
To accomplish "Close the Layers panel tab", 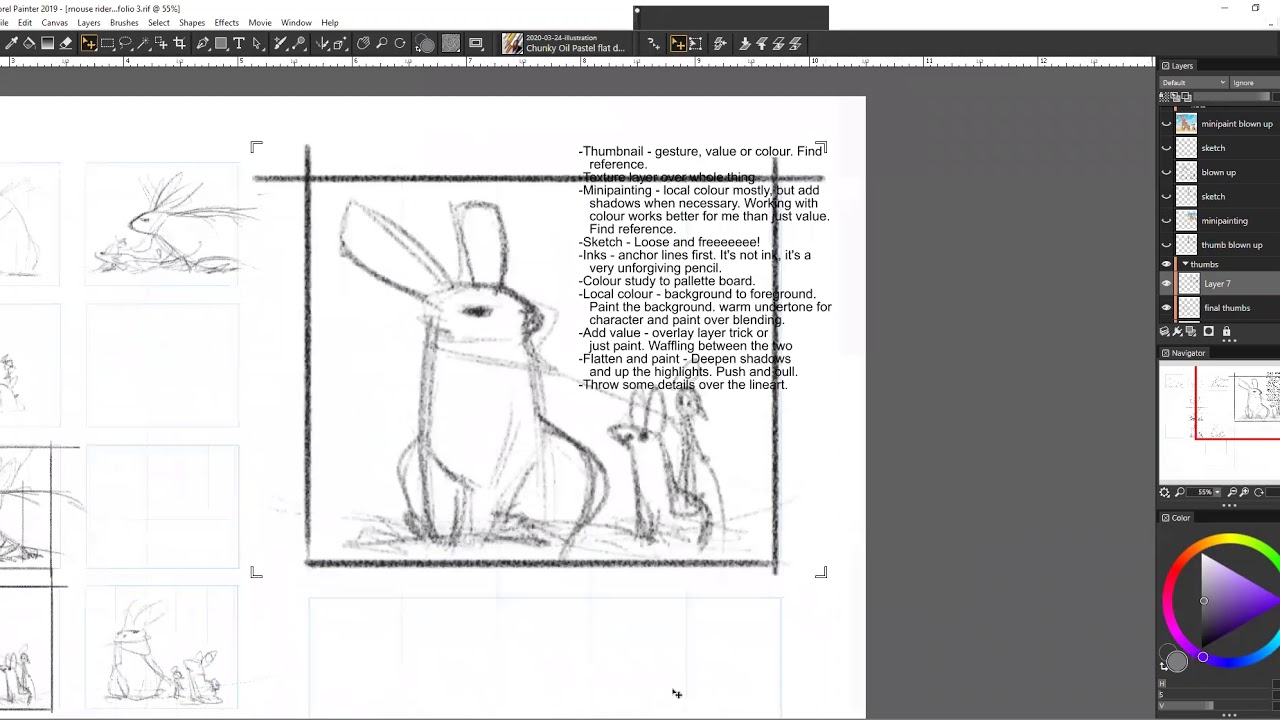I will click(1165, 66).
